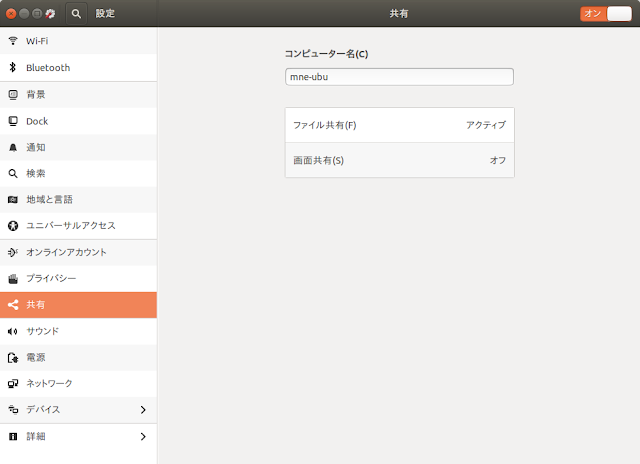Close the settings window
Screen dimensions: 640x464
pos(11,14)
